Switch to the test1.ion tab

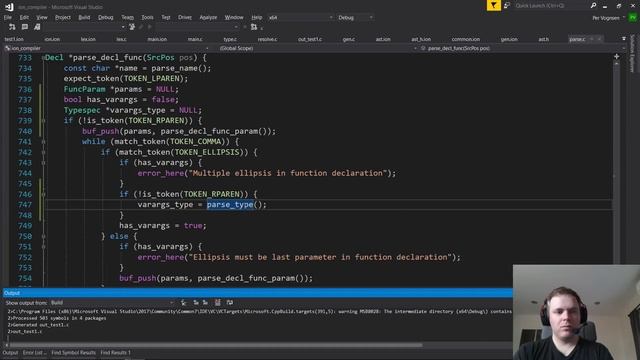(x=14, y=39)
